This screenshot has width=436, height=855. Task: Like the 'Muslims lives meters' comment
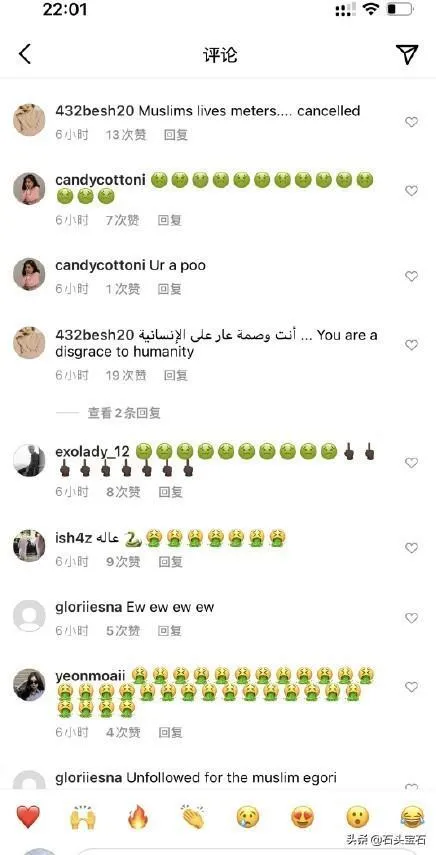(411, 122)
